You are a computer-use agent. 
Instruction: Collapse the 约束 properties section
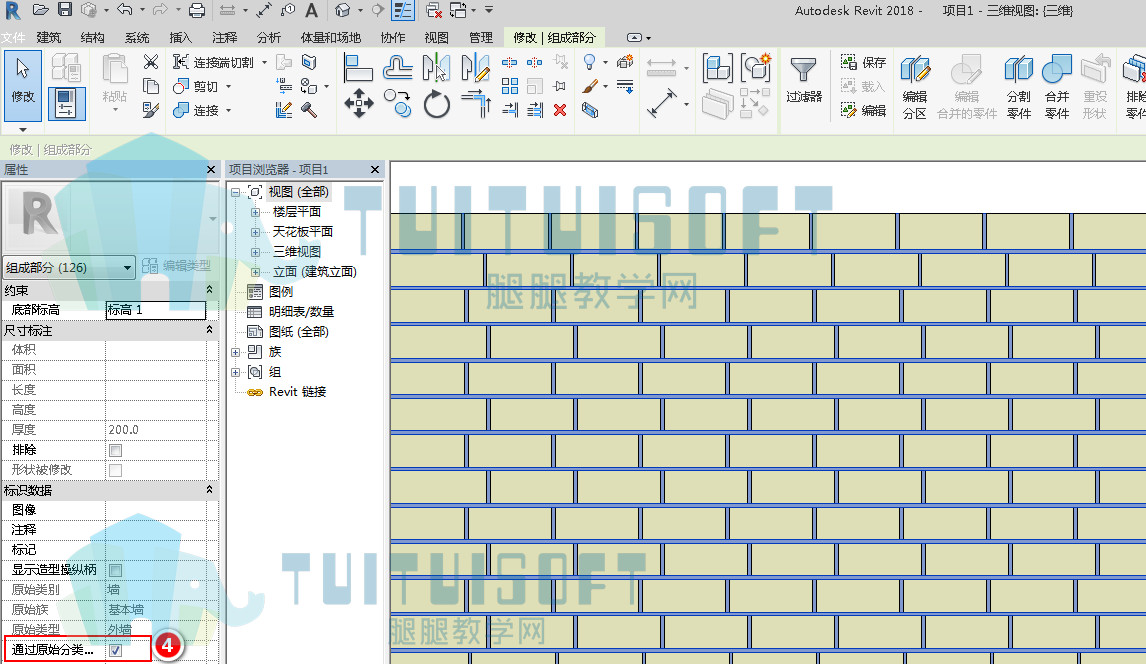pos(209,290)
